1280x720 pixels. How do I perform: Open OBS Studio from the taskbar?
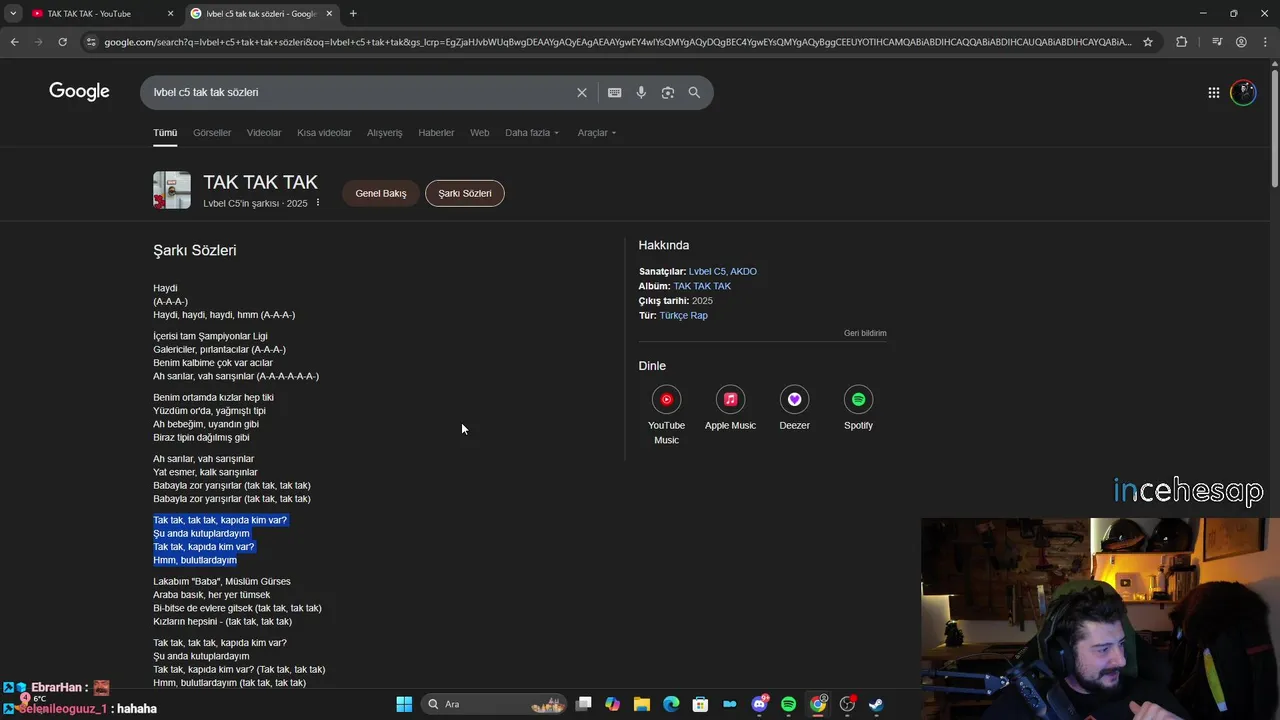(847, 704)
